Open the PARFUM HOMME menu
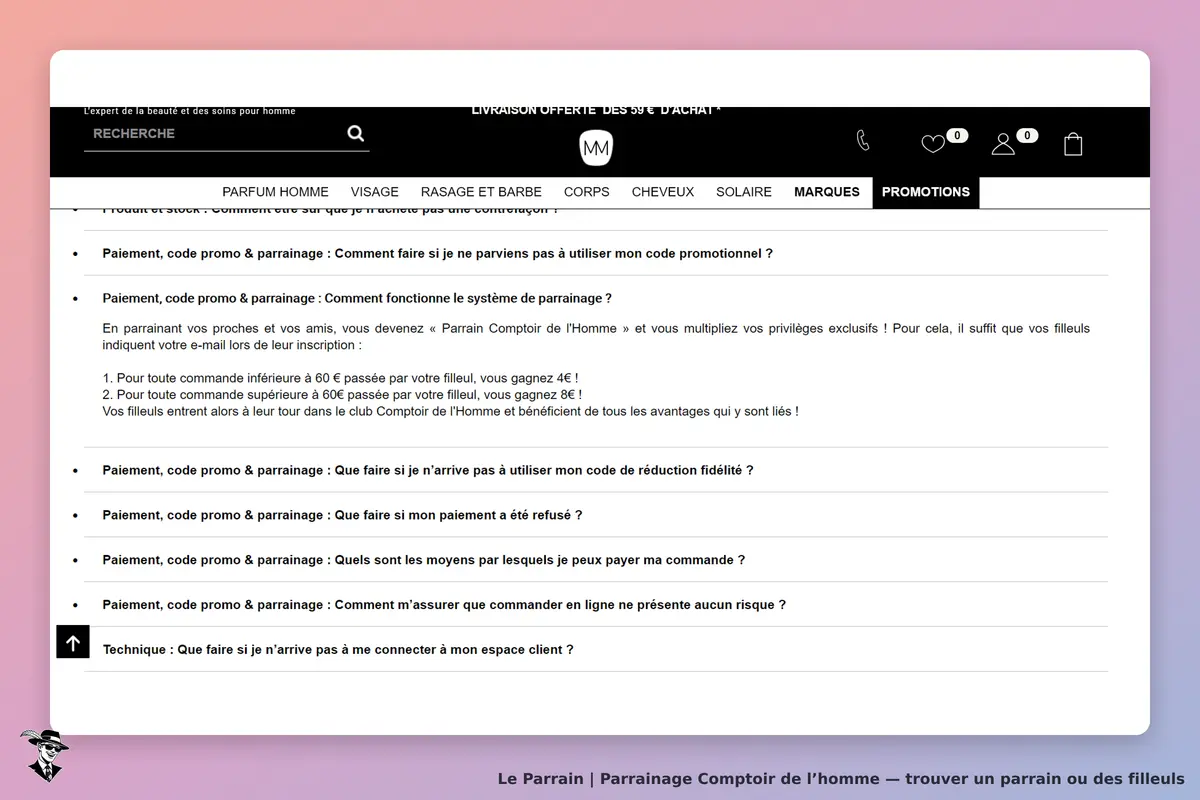 (275, 192)
